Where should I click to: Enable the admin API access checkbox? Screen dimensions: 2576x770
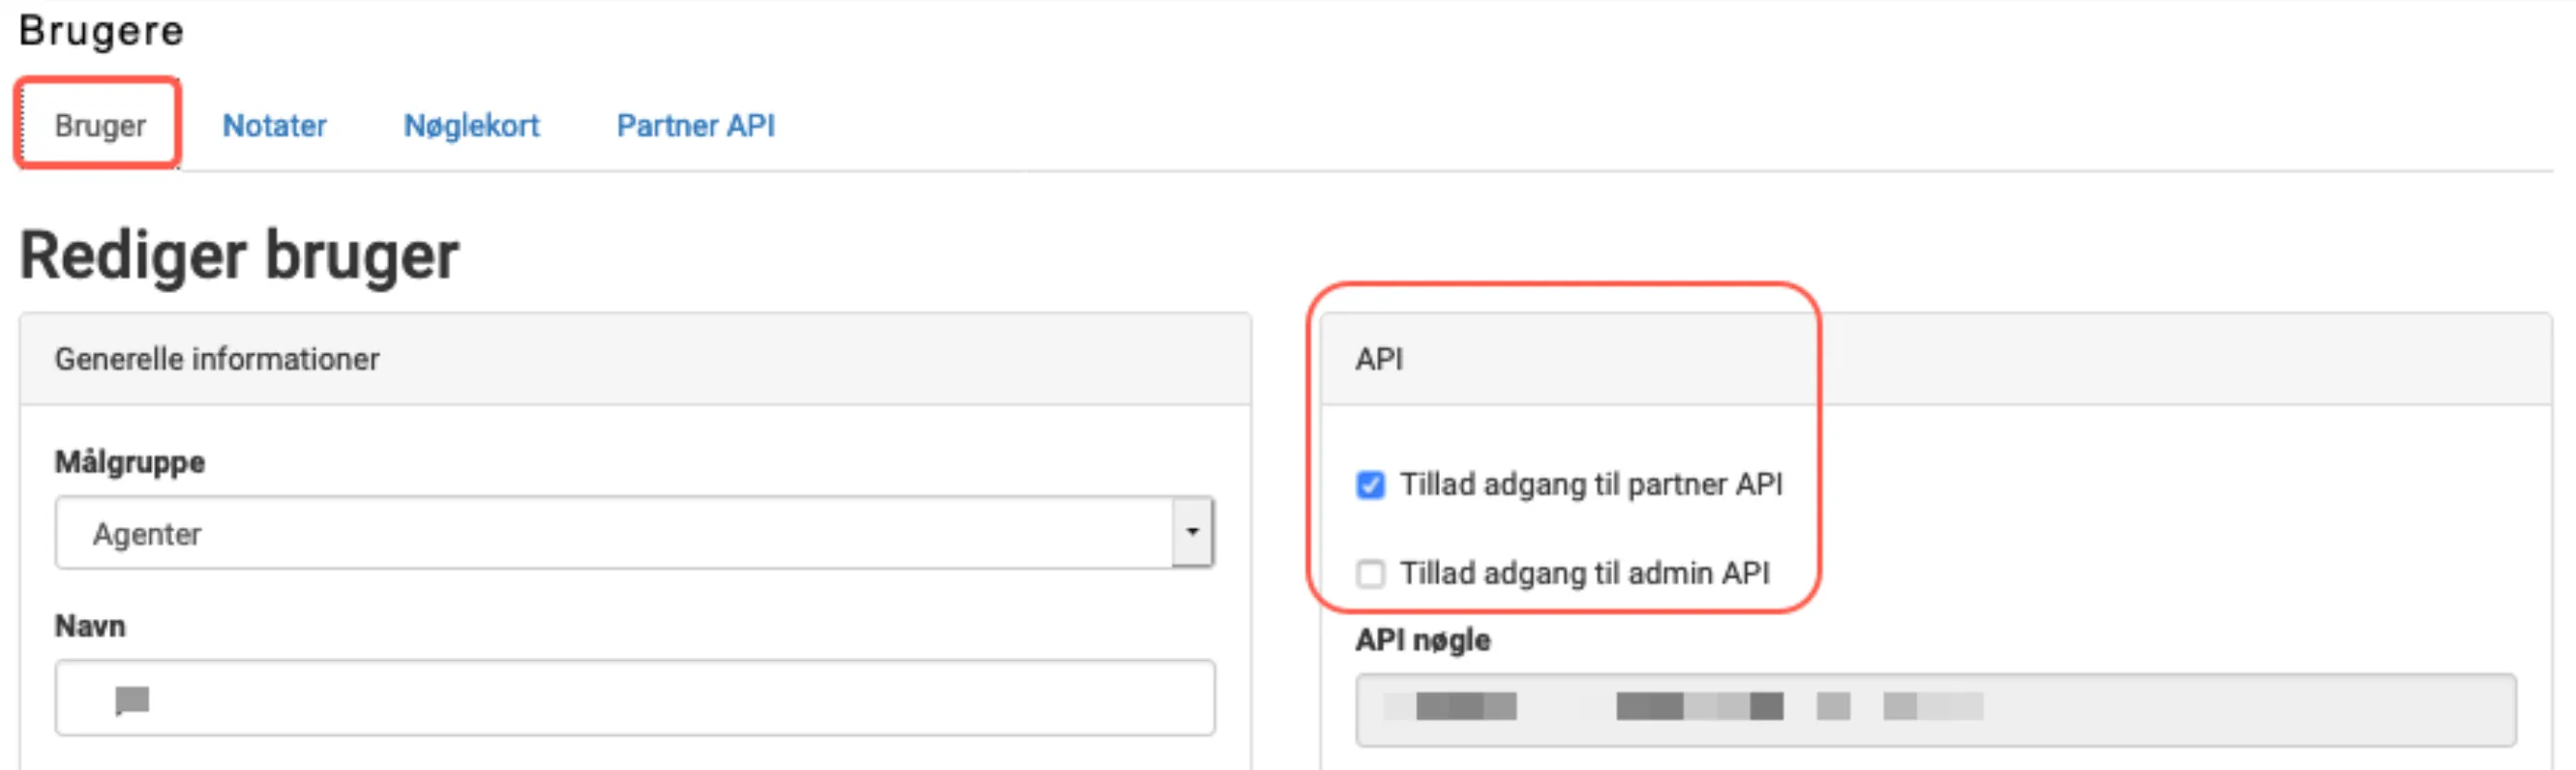[x=1370, y=574]
